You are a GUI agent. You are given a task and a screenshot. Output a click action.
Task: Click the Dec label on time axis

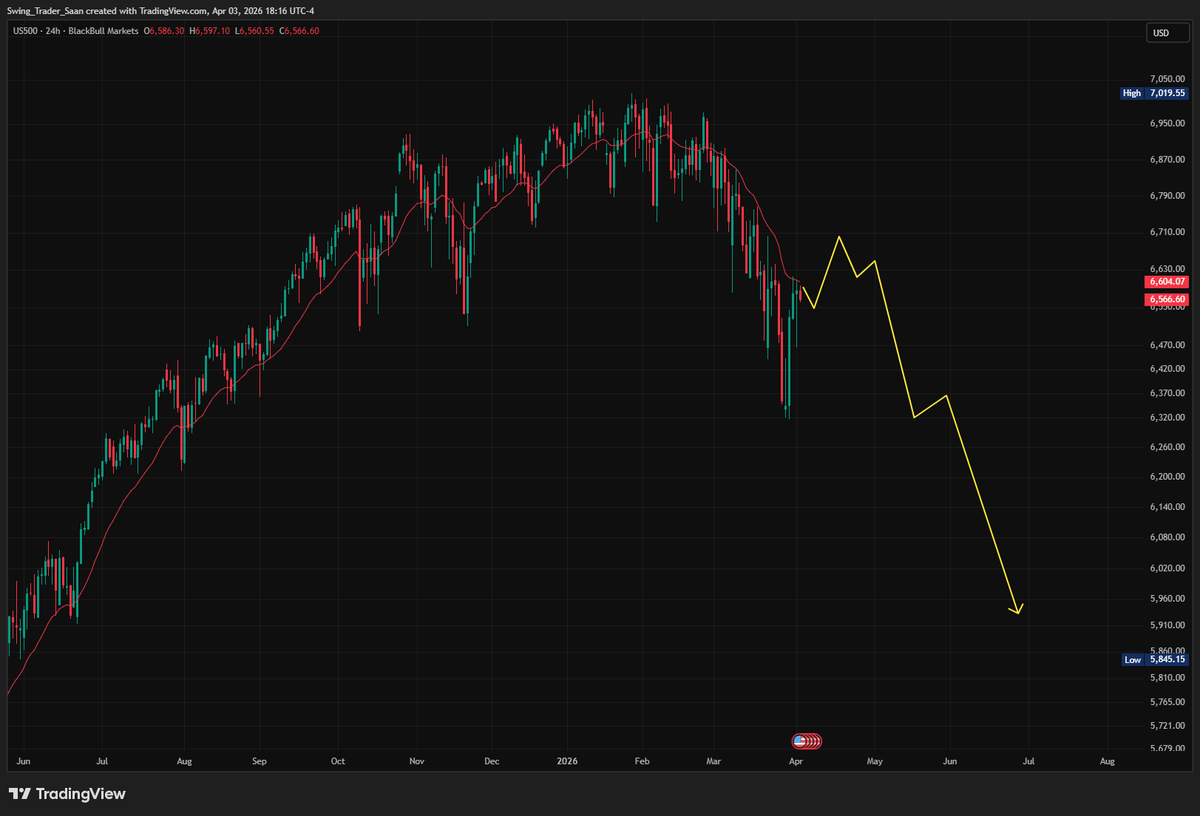491,761
